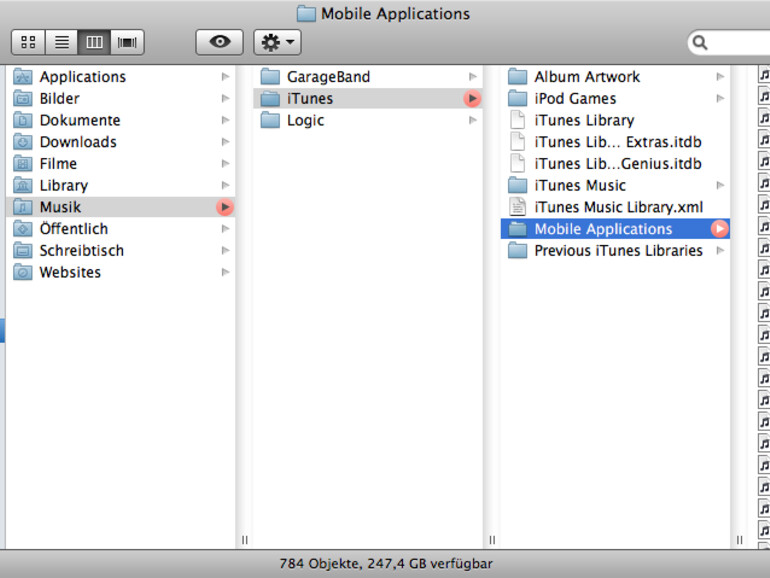
Task: Click the Dokumente folder icon
Action: point(23,120)
